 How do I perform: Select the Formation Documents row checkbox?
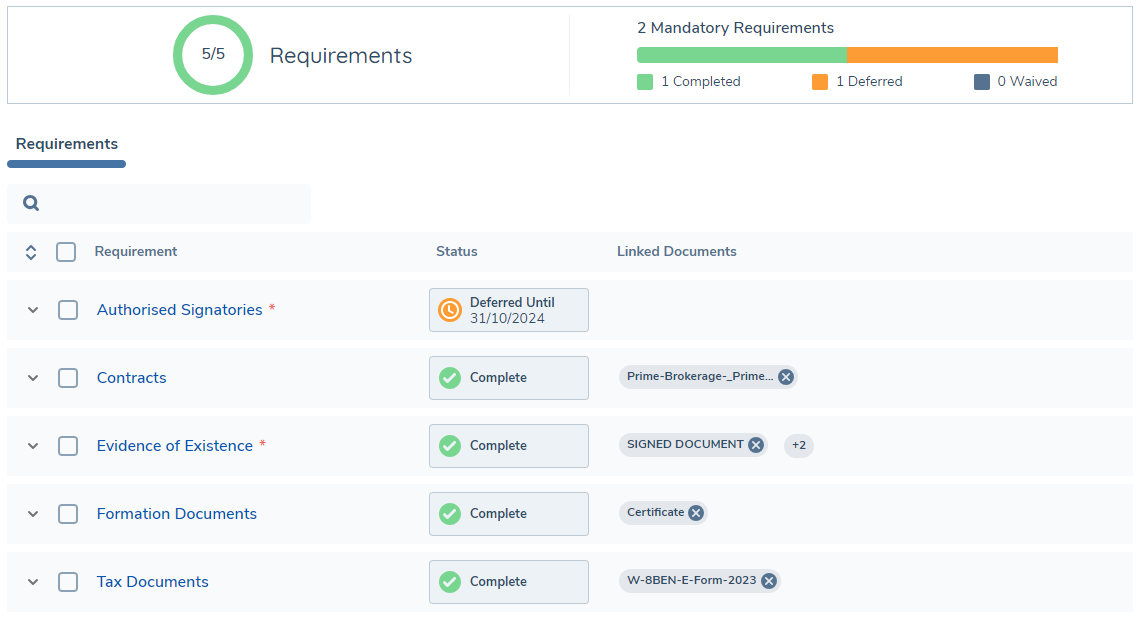pyautogui.click(x=68, y=514)
